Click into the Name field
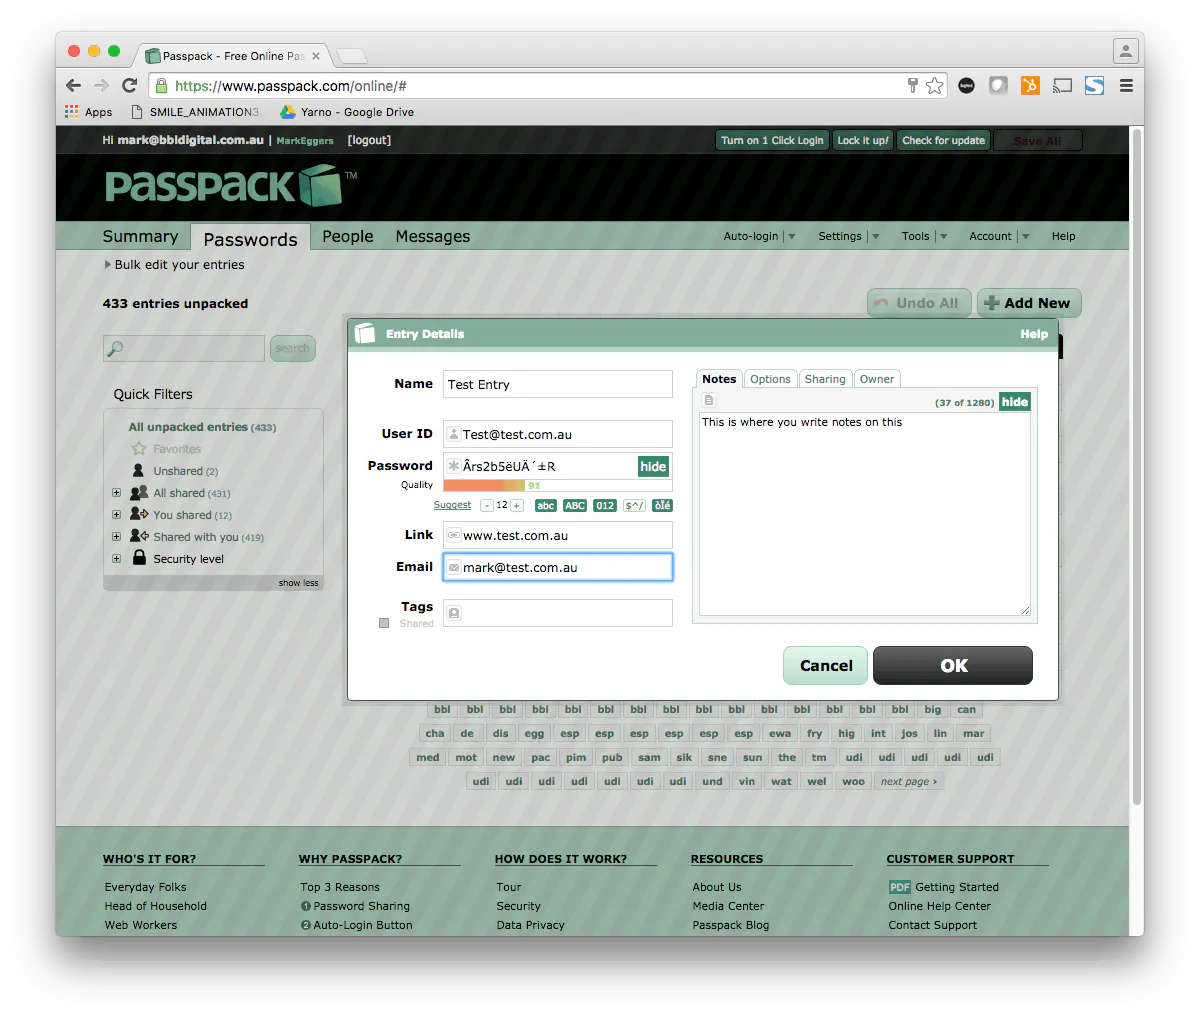This screenshot has height=1016, width=1200. pyautogui.click(x=558, y=384)
